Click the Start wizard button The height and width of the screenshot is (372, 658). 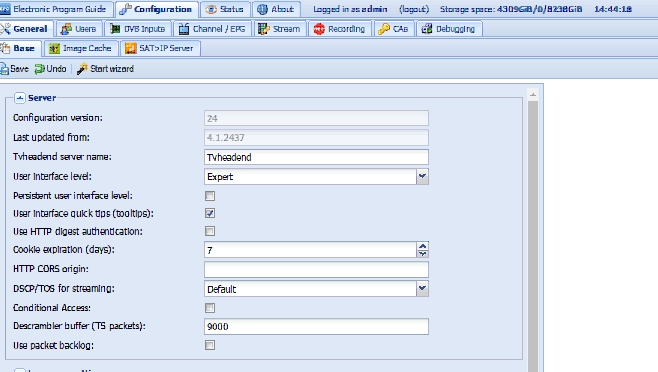[x=105, y=68]
